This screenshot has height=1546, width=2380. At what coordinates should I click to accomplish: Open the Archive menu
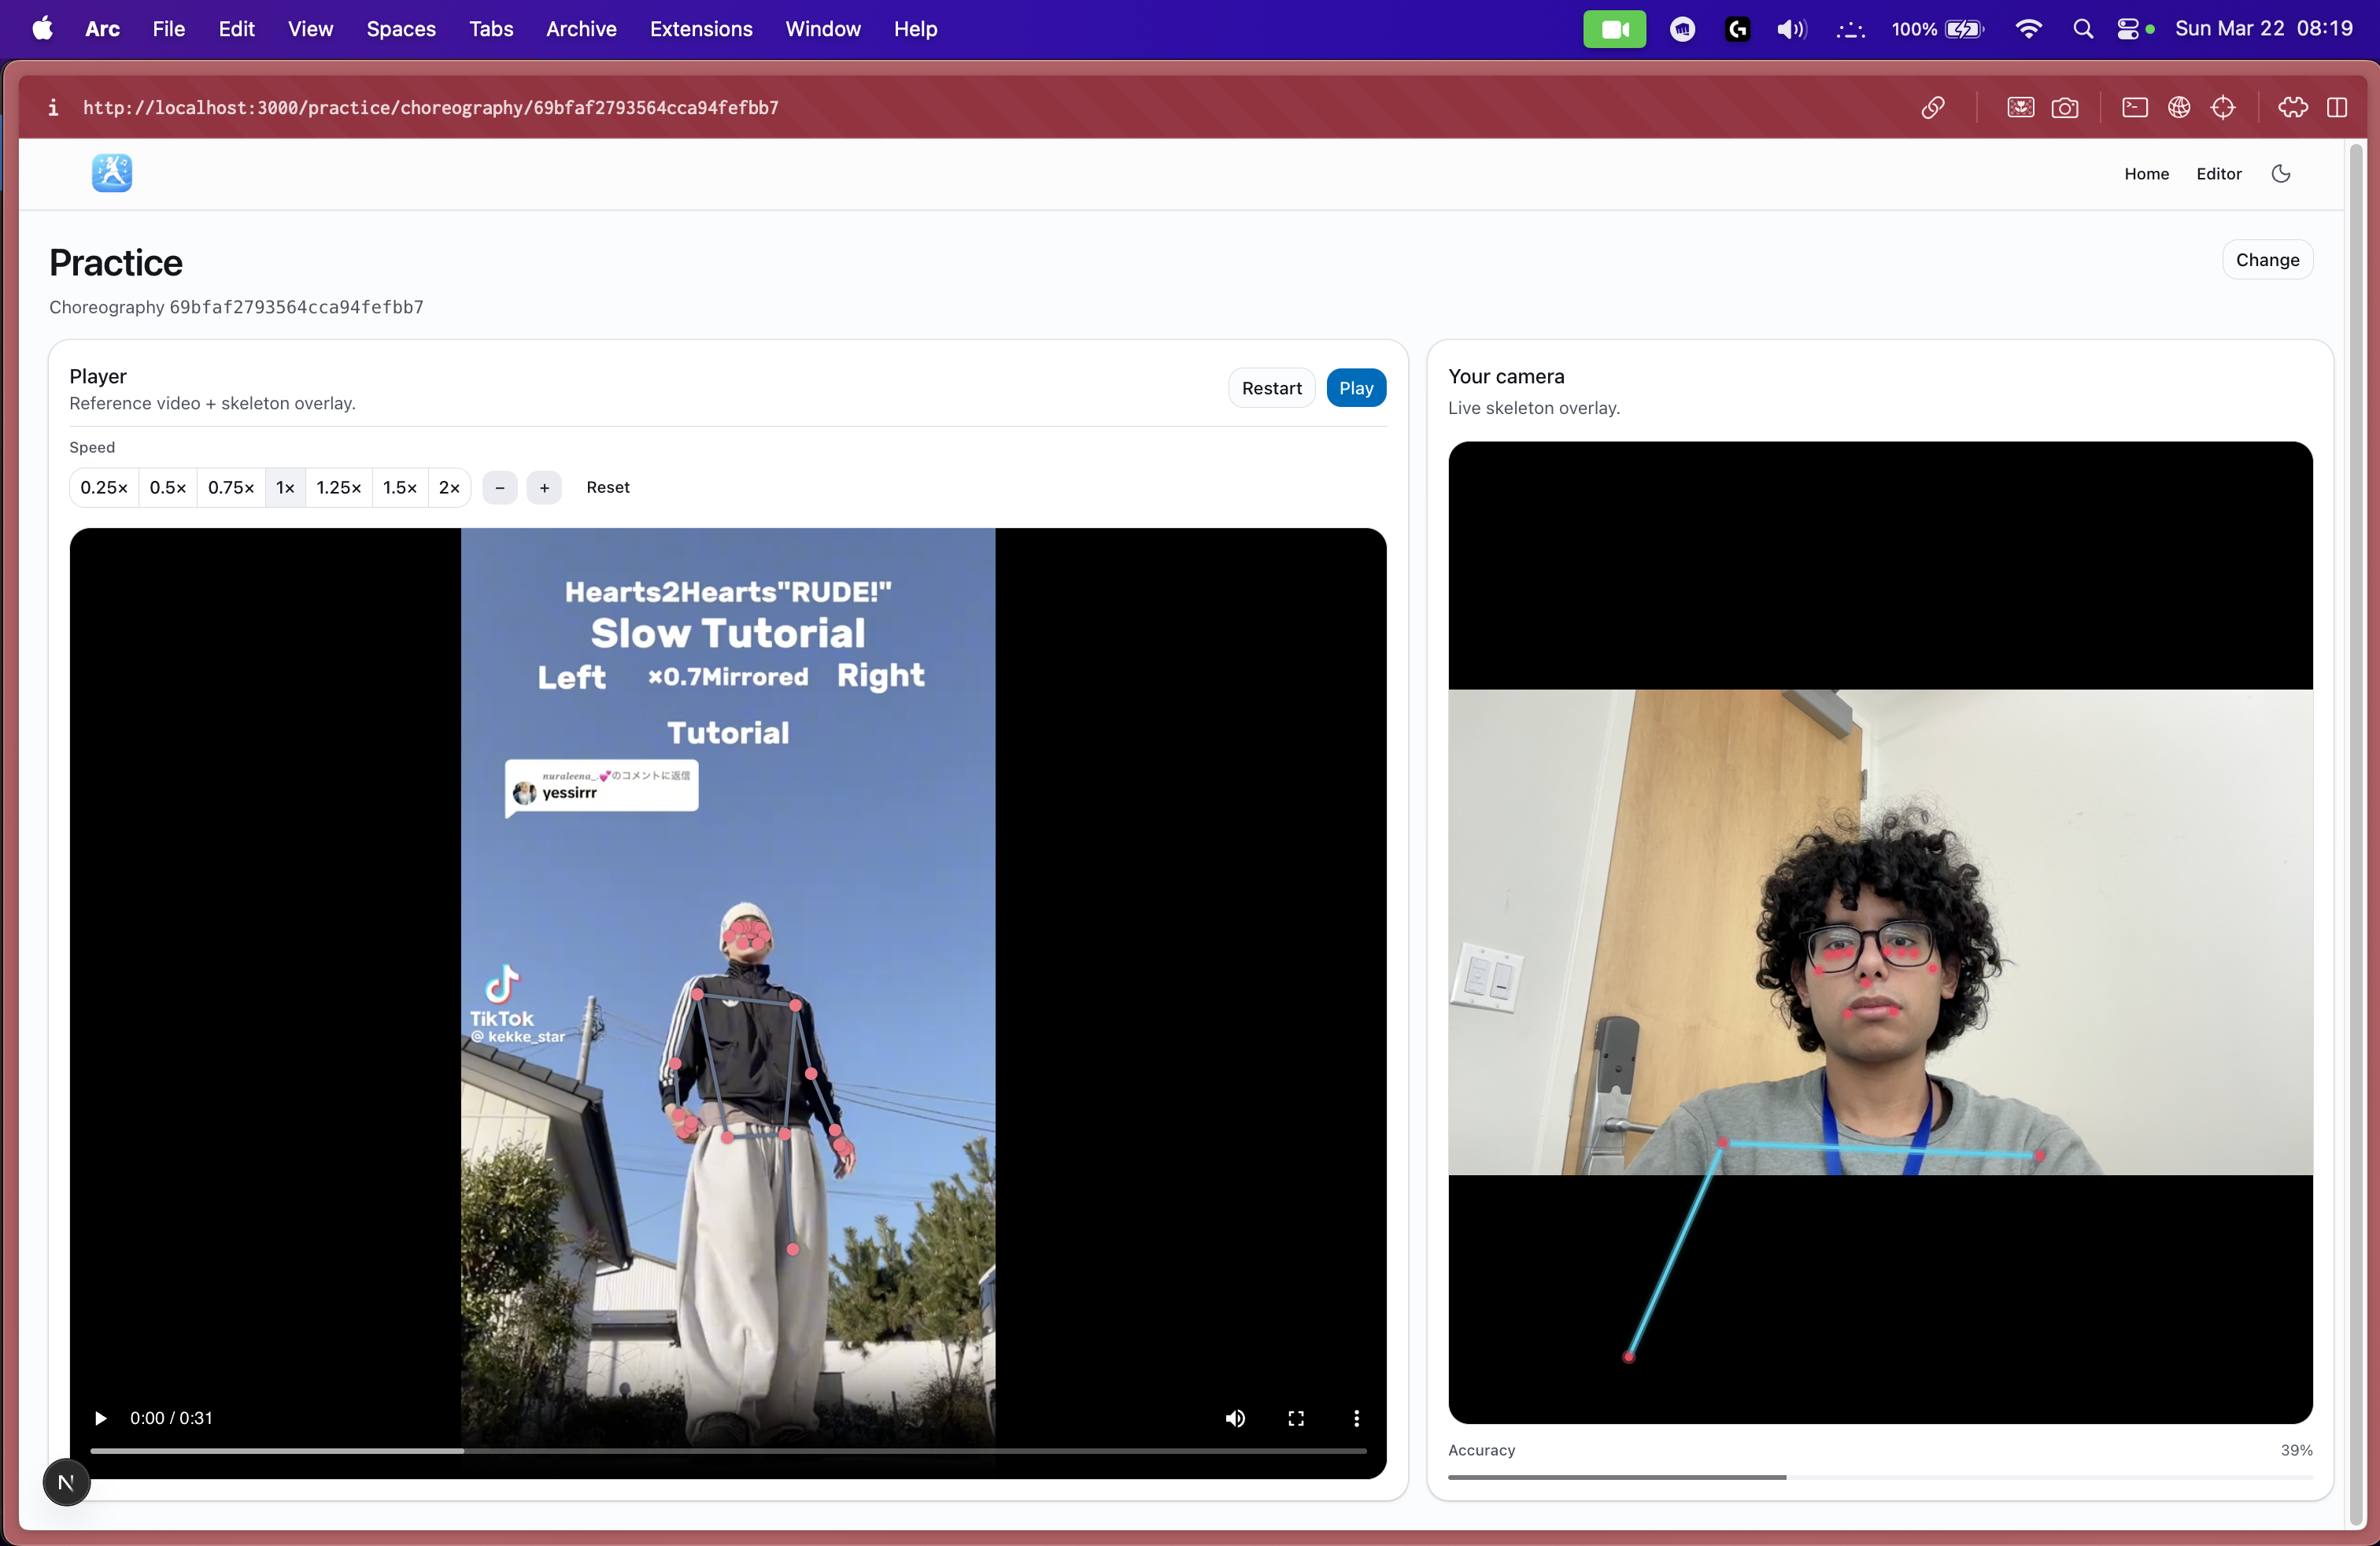(x=581, y=29)
